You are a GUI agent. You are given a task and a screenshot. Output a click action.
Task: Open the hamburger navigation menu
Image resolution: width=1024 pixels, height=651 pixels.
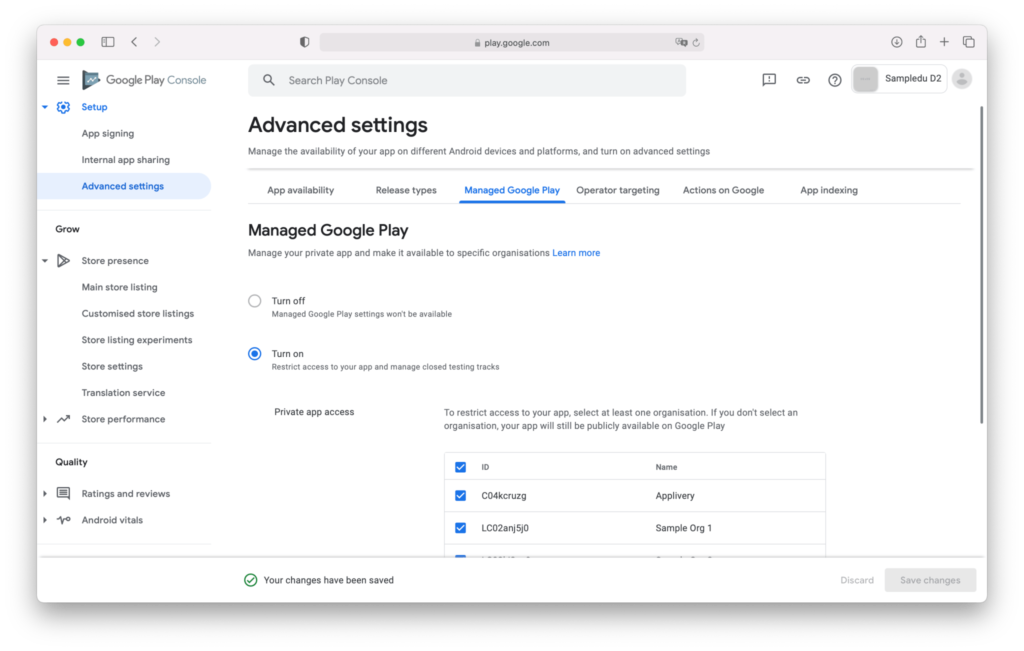click(63, 79)
